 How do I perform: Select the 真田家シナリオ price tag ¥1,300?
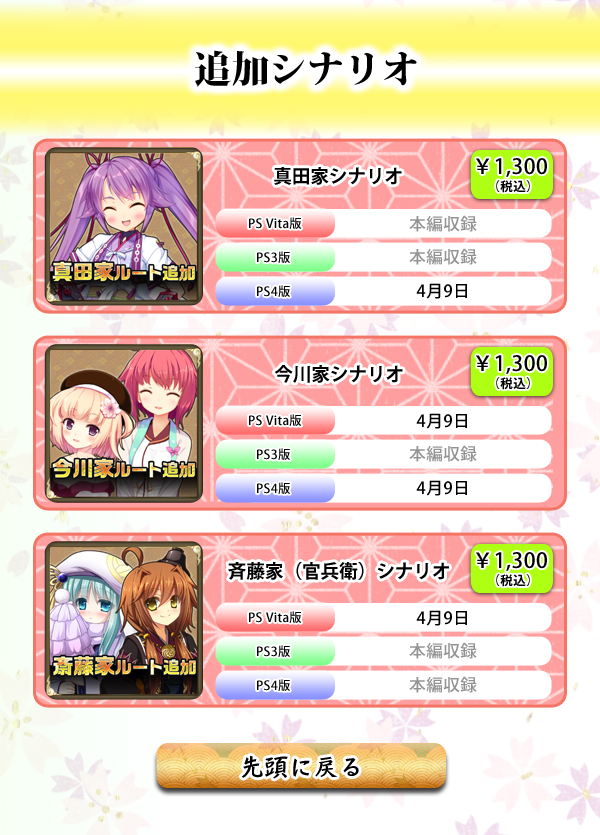[x=512, y=175]
